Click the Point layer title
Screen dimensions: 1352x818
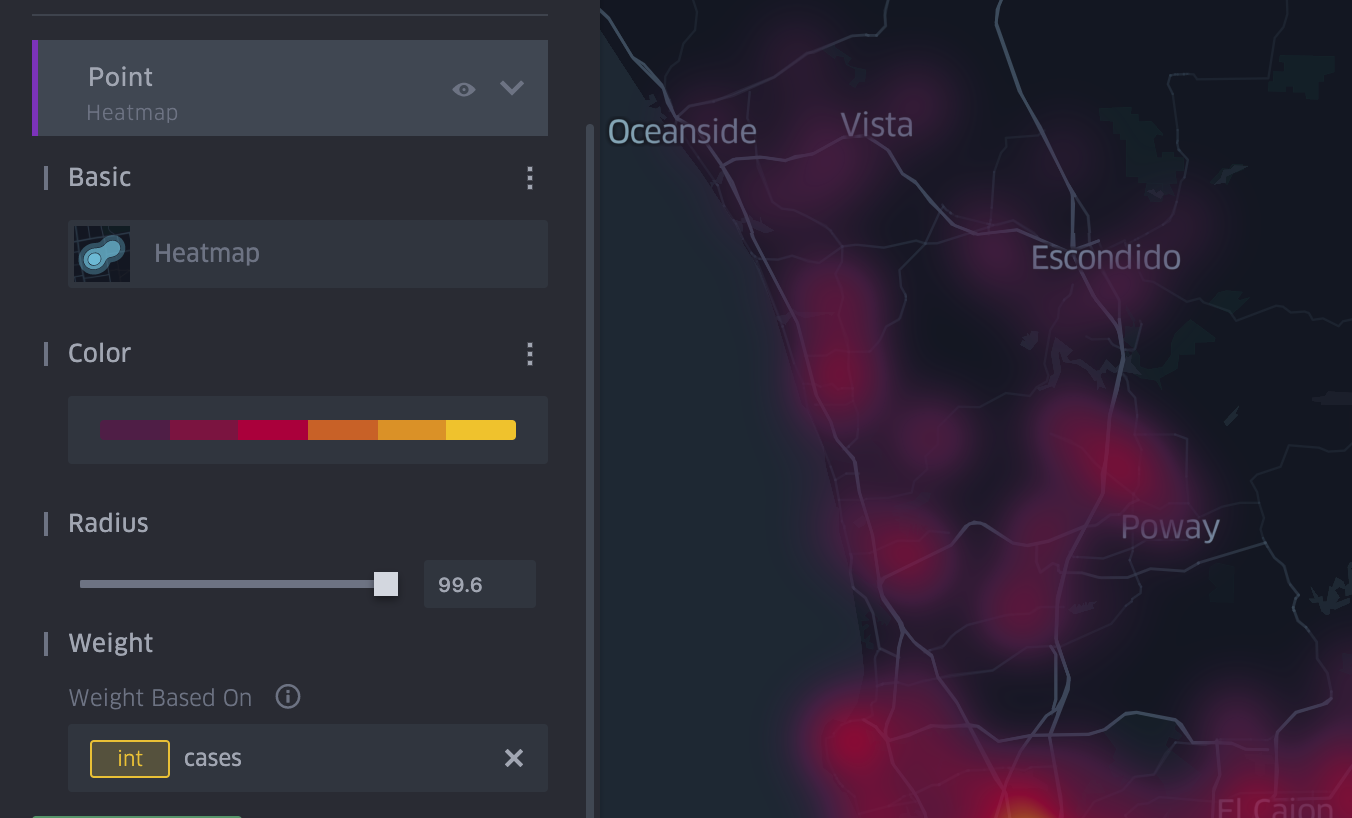(x=120, y=77)
